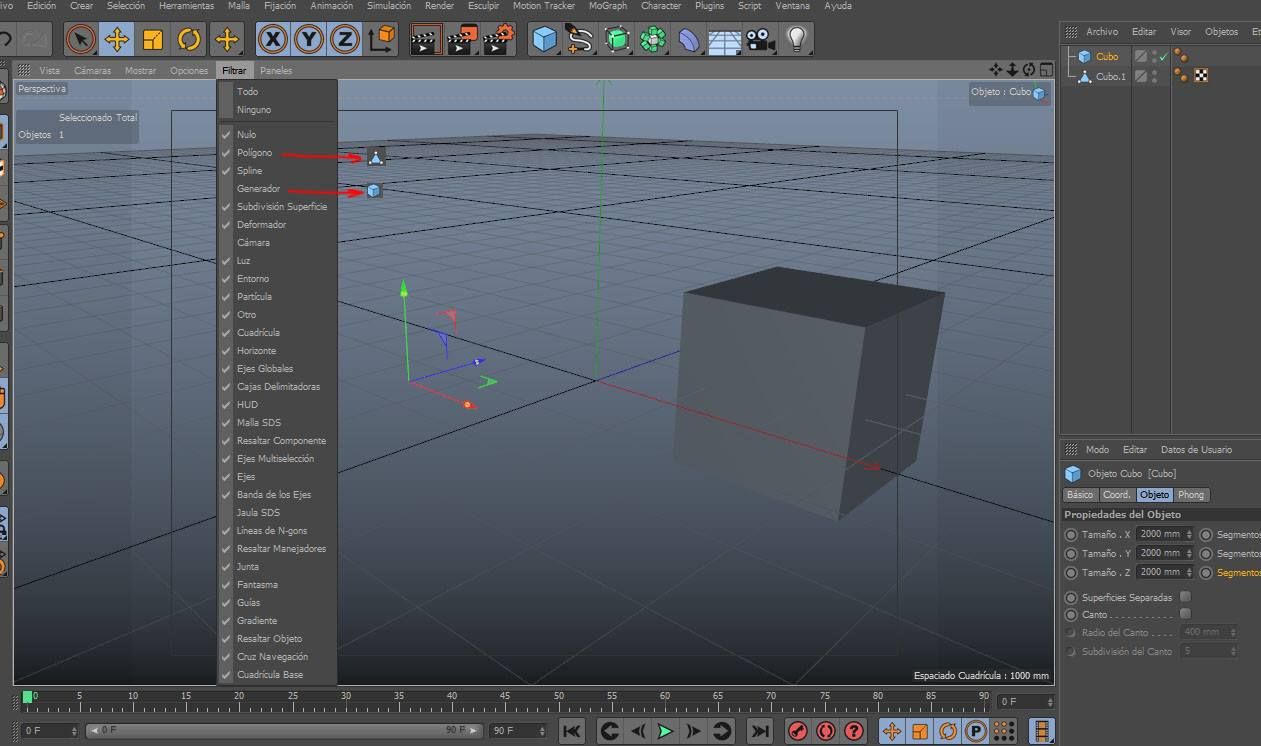The height and width of the screenshot is (746, 1261).
Task: Choose Ninguno in the filter menu
Action: [253, 110]
